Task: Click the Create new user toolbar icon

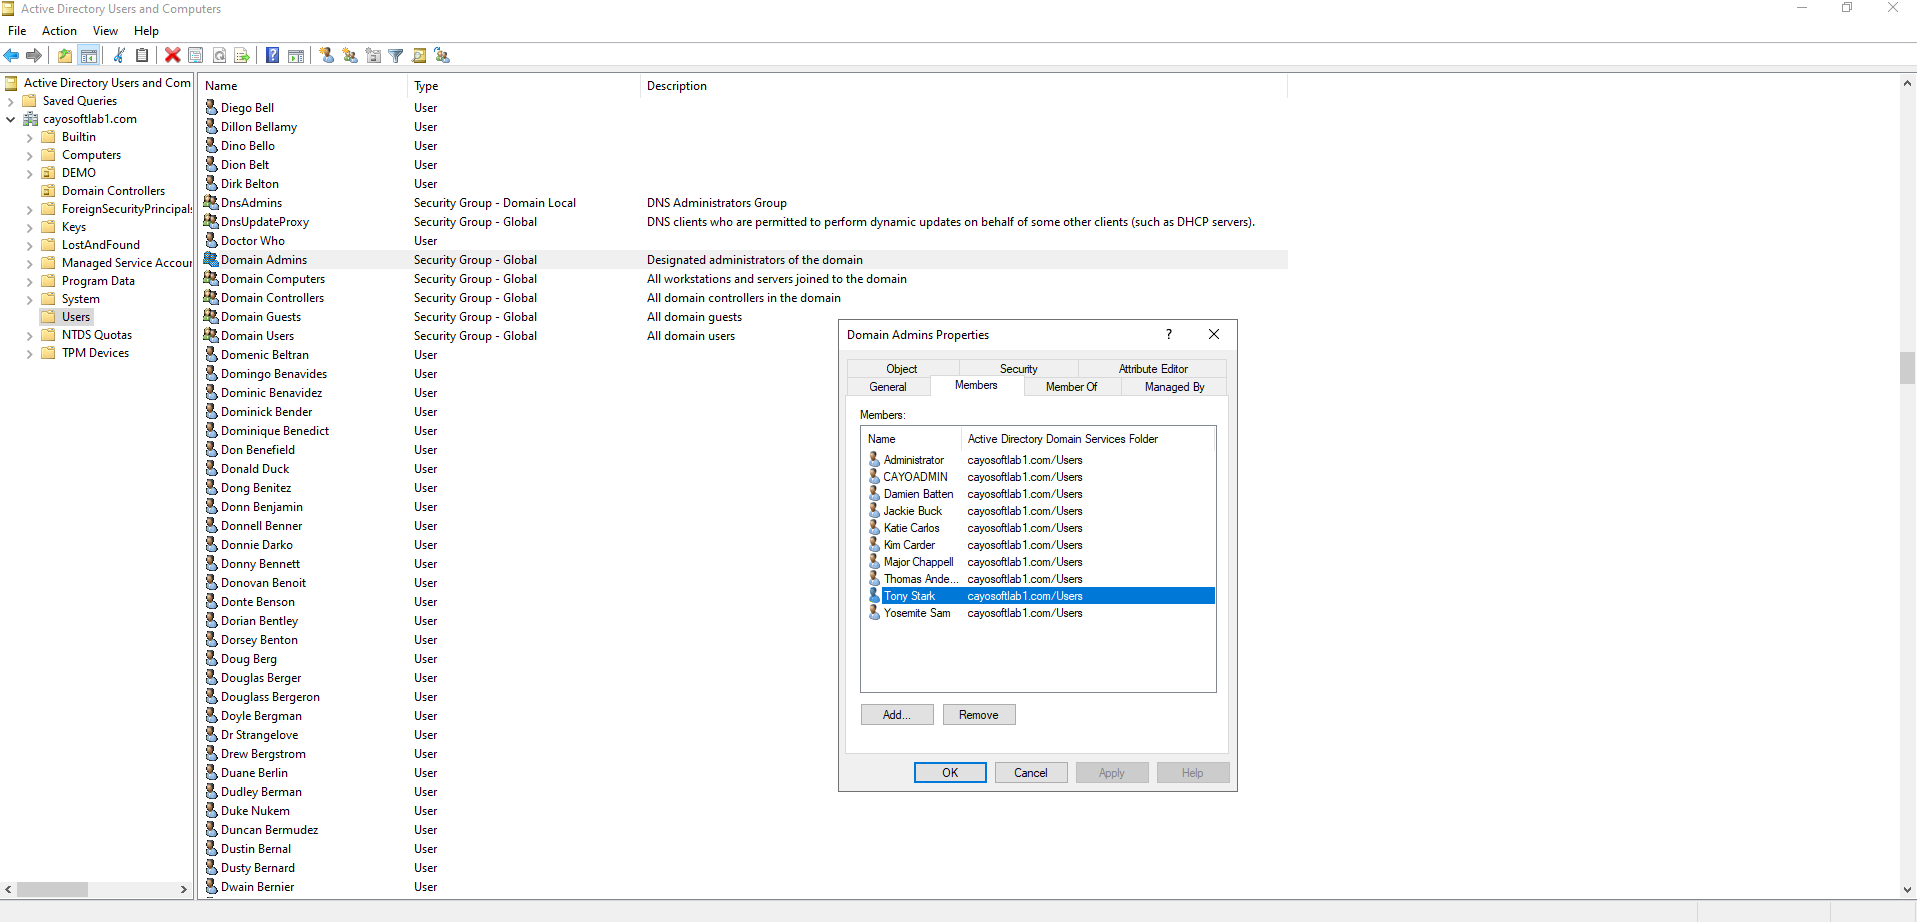Action: click(327, 56)
